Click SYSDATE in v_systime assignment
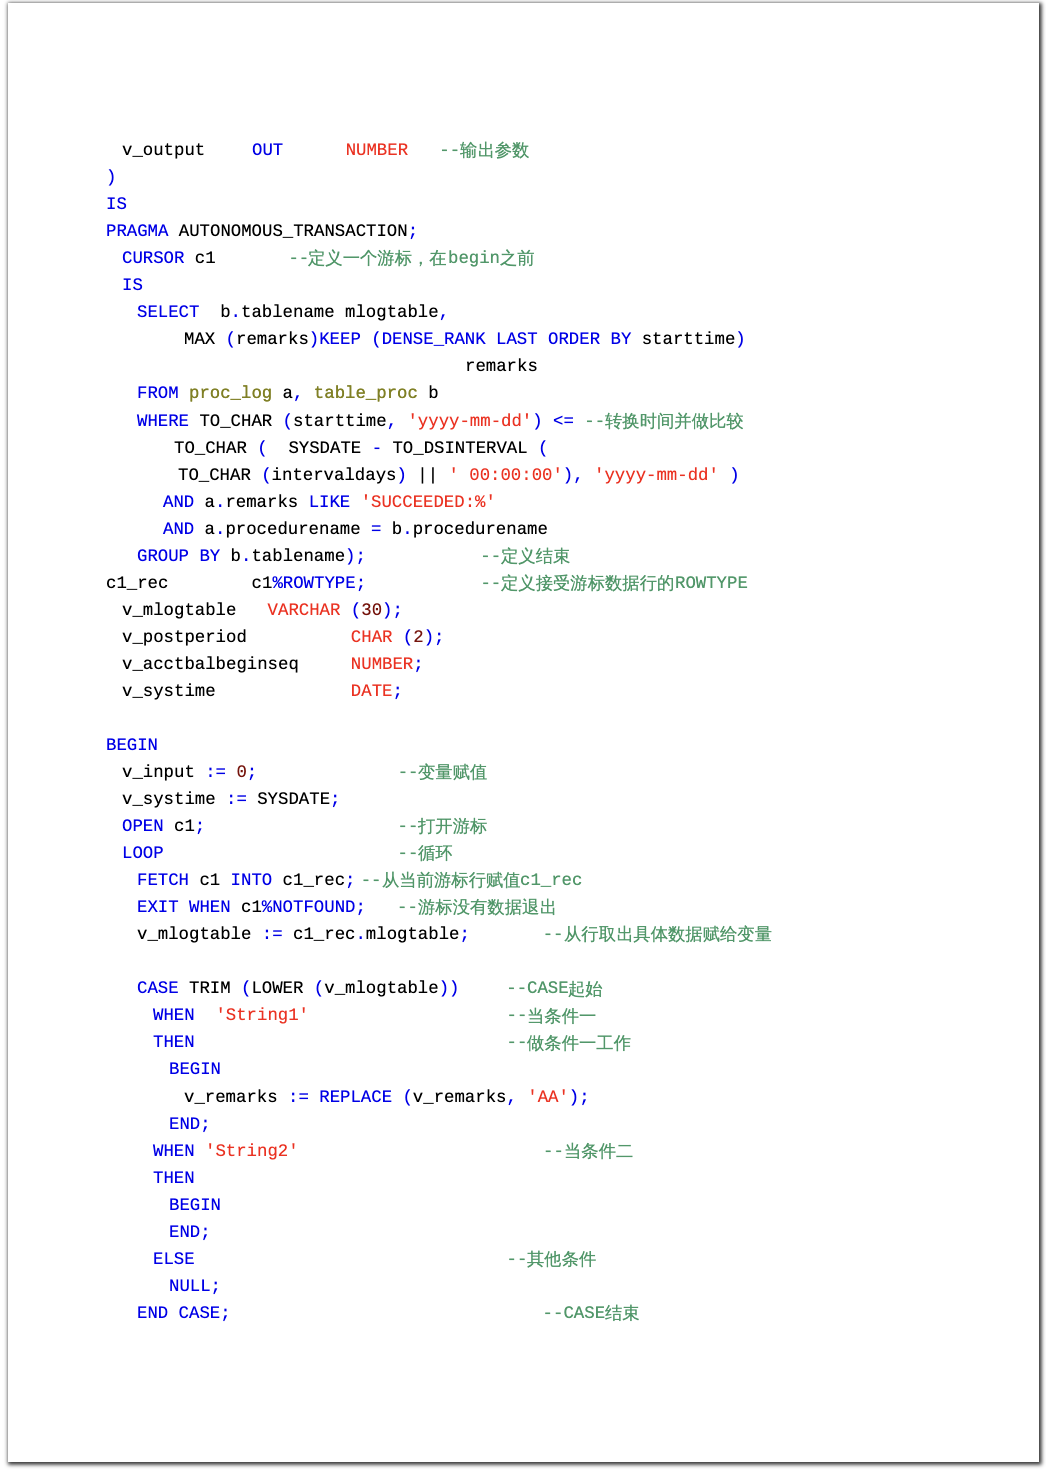The height and width of the screenshot is (1472, 1046). coord(293,799)
